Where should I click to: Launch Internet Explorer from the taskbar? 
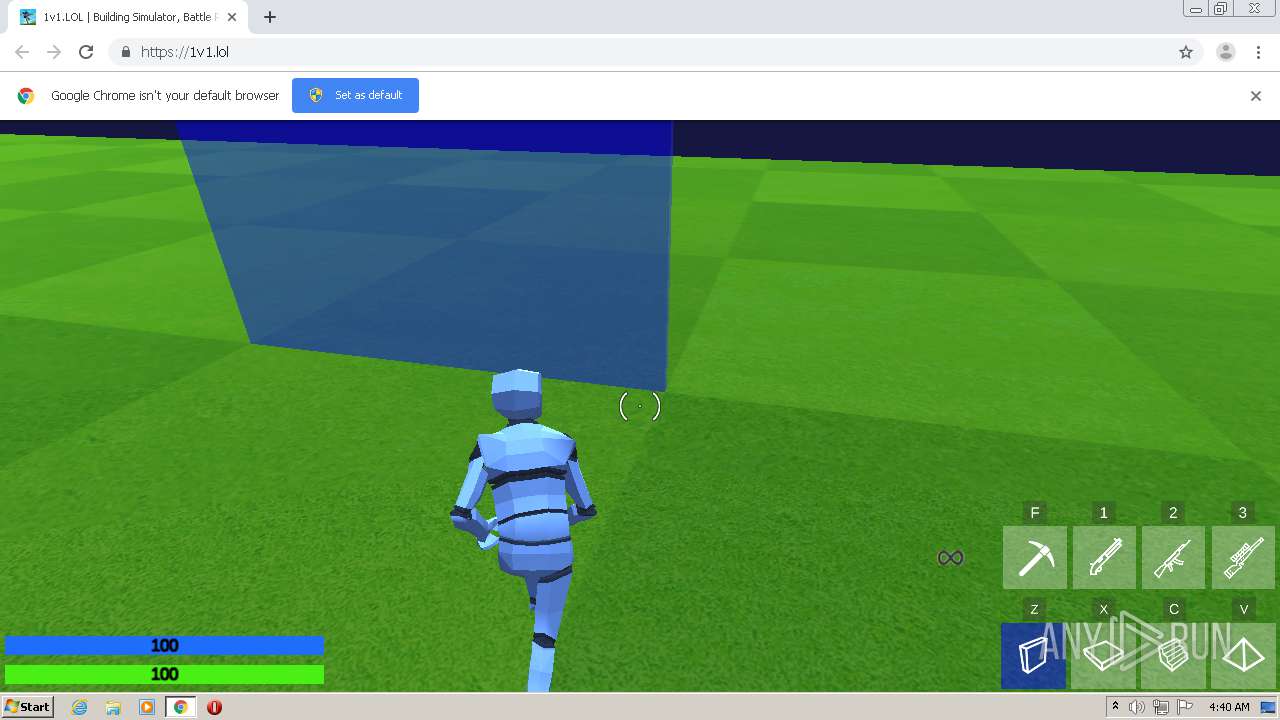pyautogui.click(x=80, y=707)
